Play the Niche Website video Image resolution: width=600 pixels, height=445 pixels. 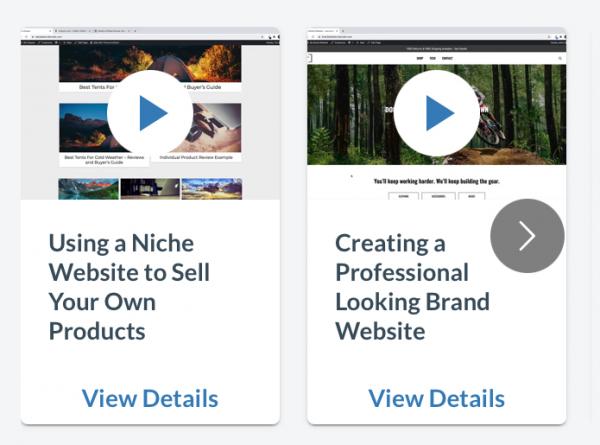tap(150, 113)
